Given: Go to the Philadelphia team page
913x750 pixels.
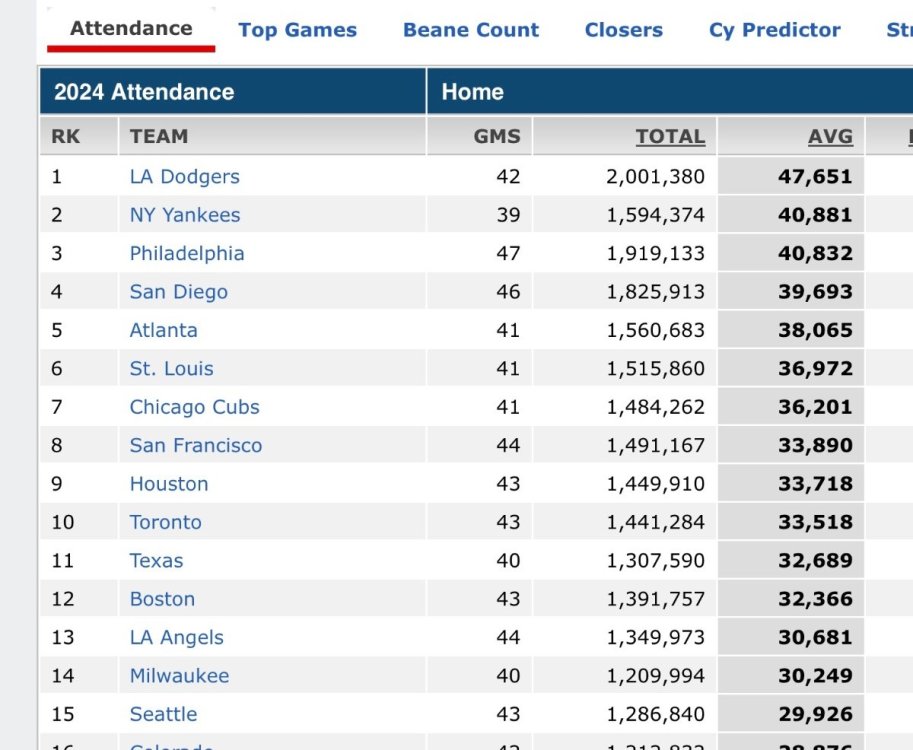Looking at the screenshot, I should 187,254.
